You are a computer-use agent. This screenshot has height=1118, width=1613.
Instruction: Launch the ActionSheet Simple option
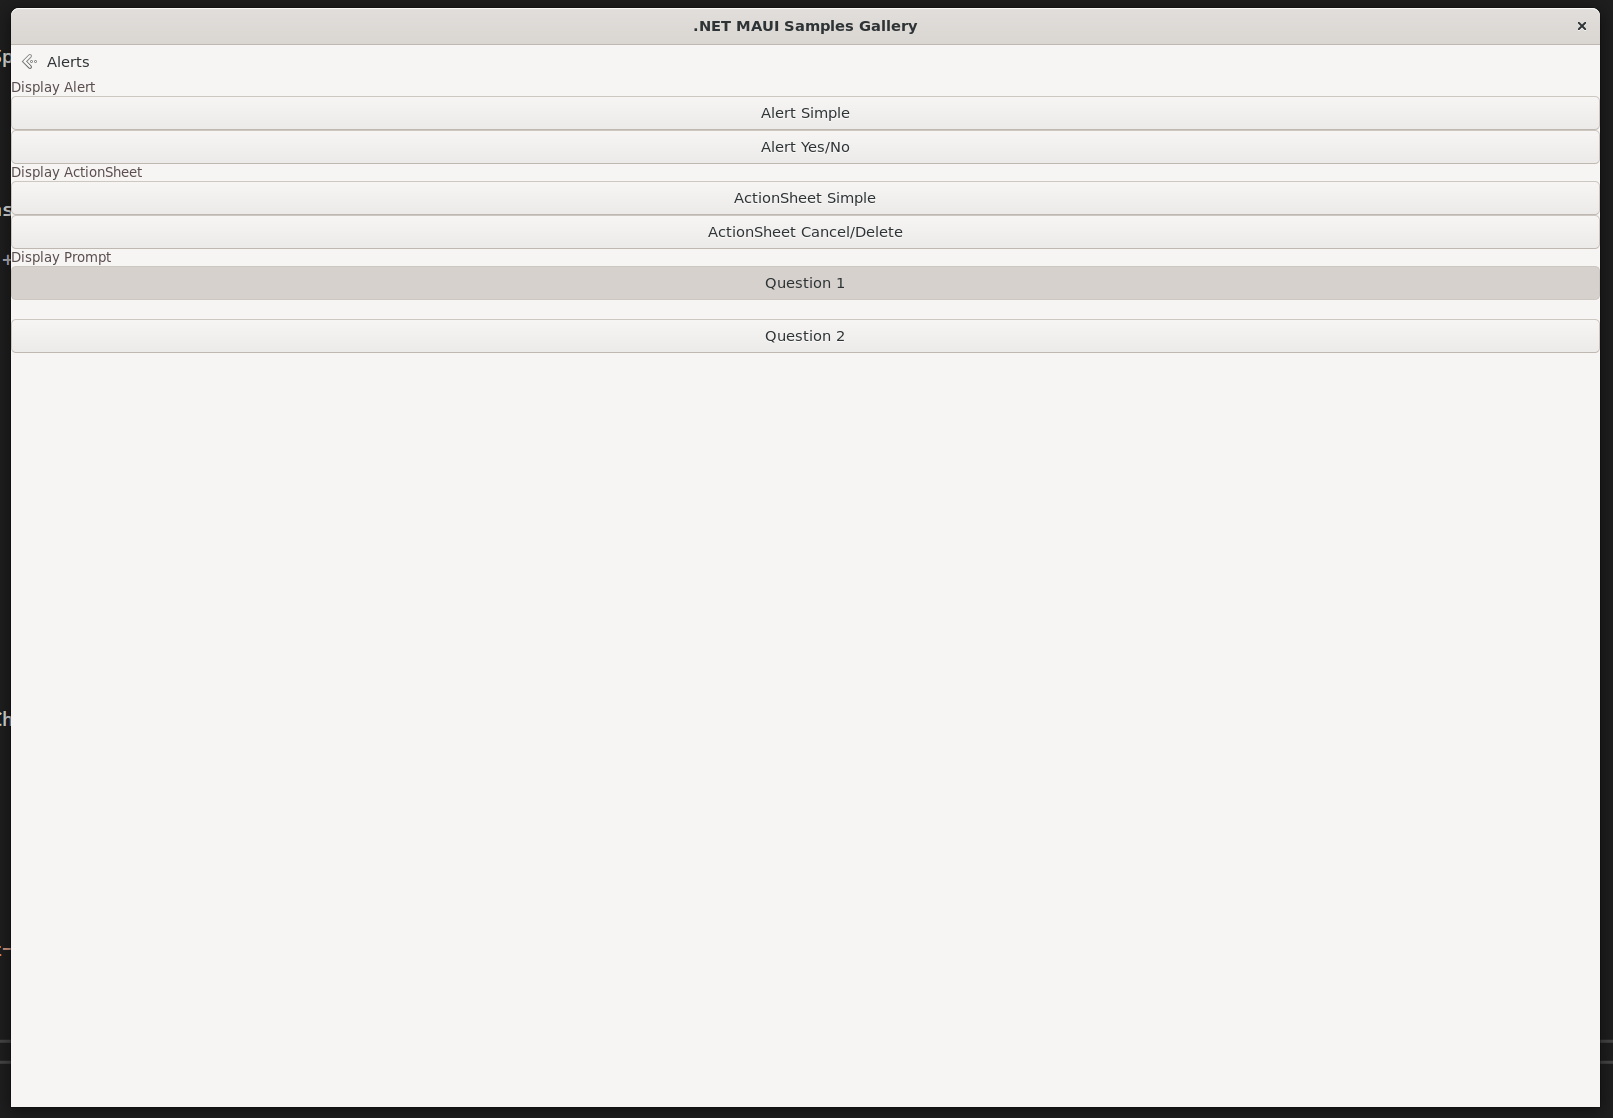pyautogui.click(x=805, y=198)
